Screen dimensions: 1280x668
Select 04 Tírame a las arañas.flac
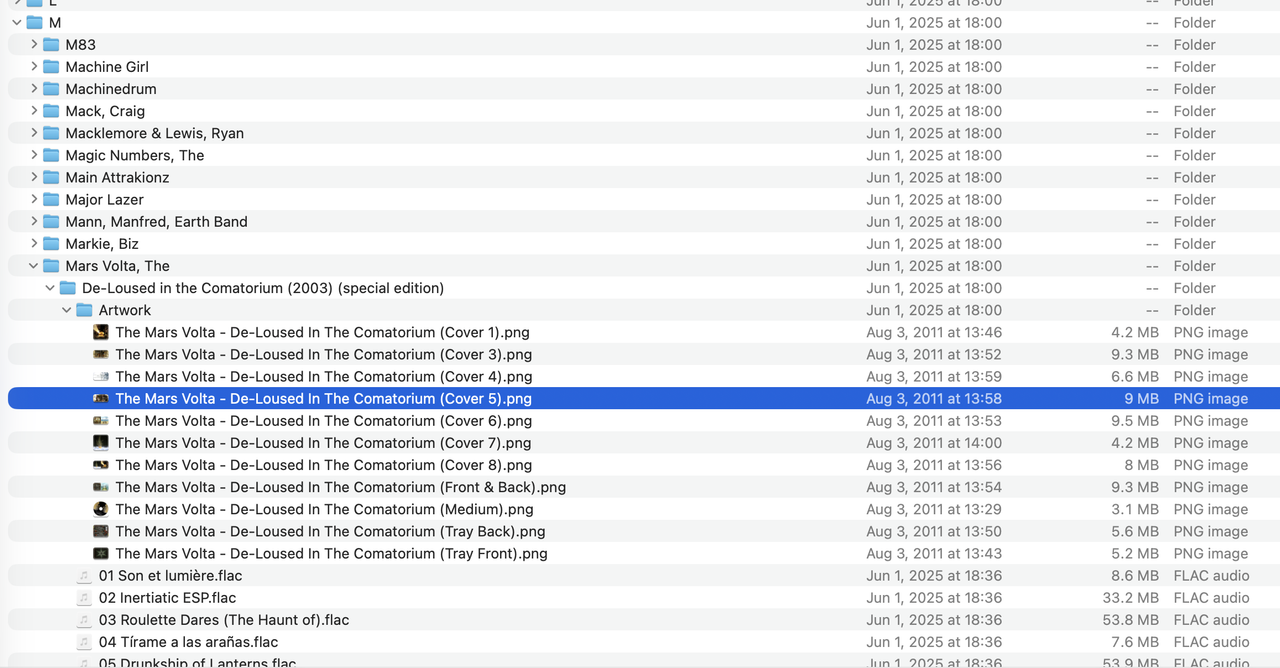coord(188,642)
